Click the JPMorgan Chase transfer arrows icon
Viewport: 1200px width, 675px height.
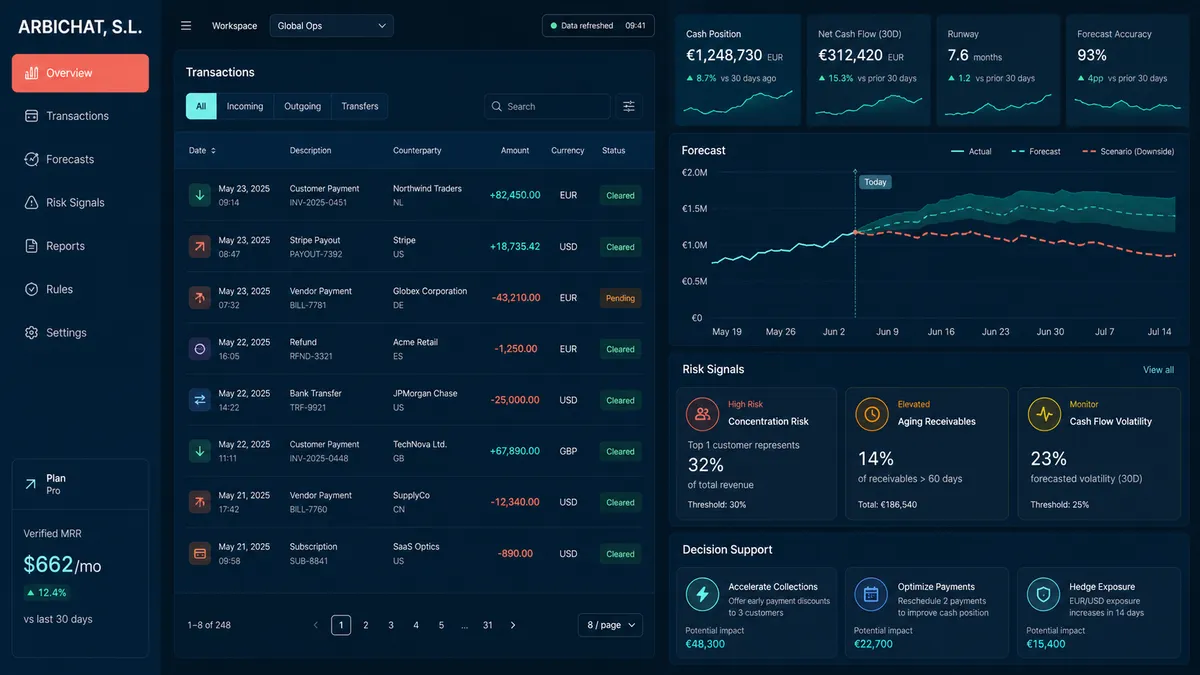tap(200, 400)
